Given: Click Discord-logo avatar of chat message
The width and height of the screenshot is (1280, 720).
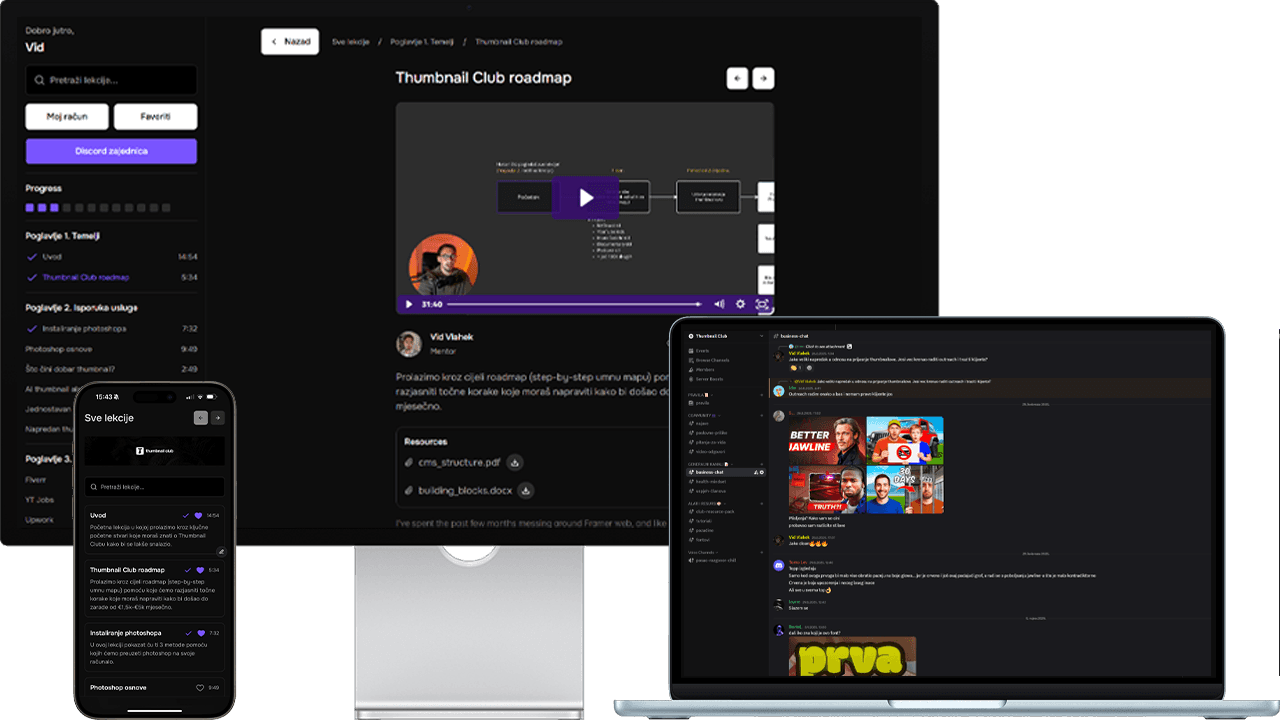Looking at the screenshot, I should click(x=779, y=565).
